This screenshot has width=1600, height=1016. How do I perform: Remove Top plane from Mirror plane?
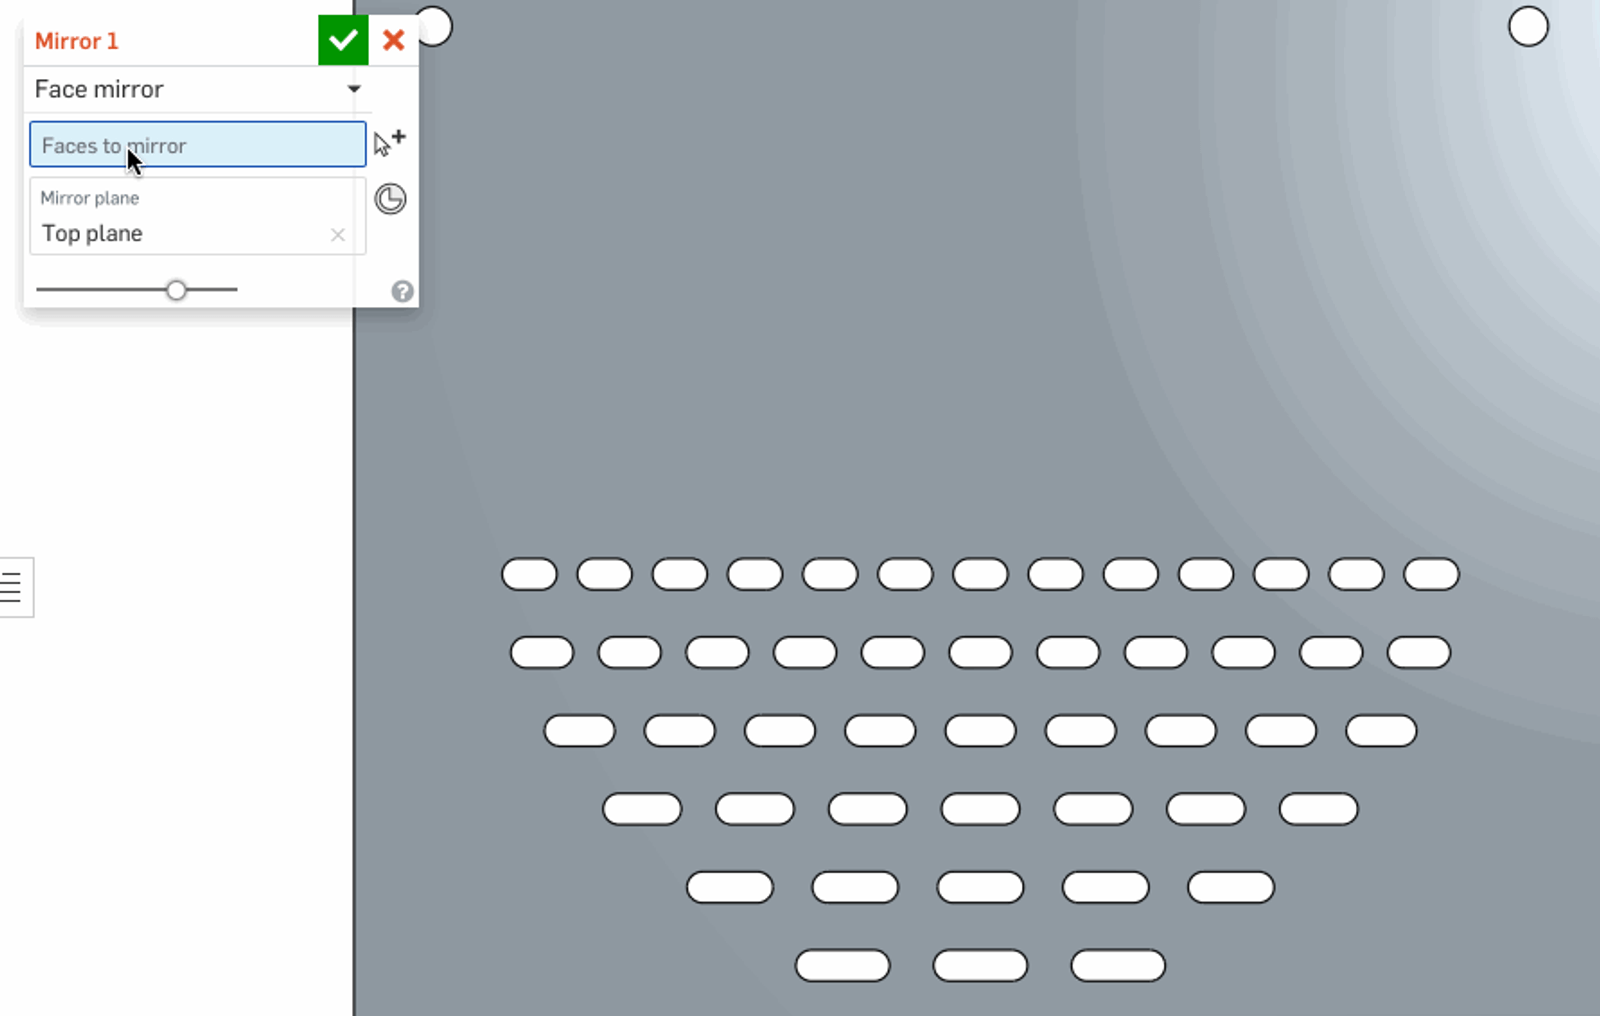338,235
